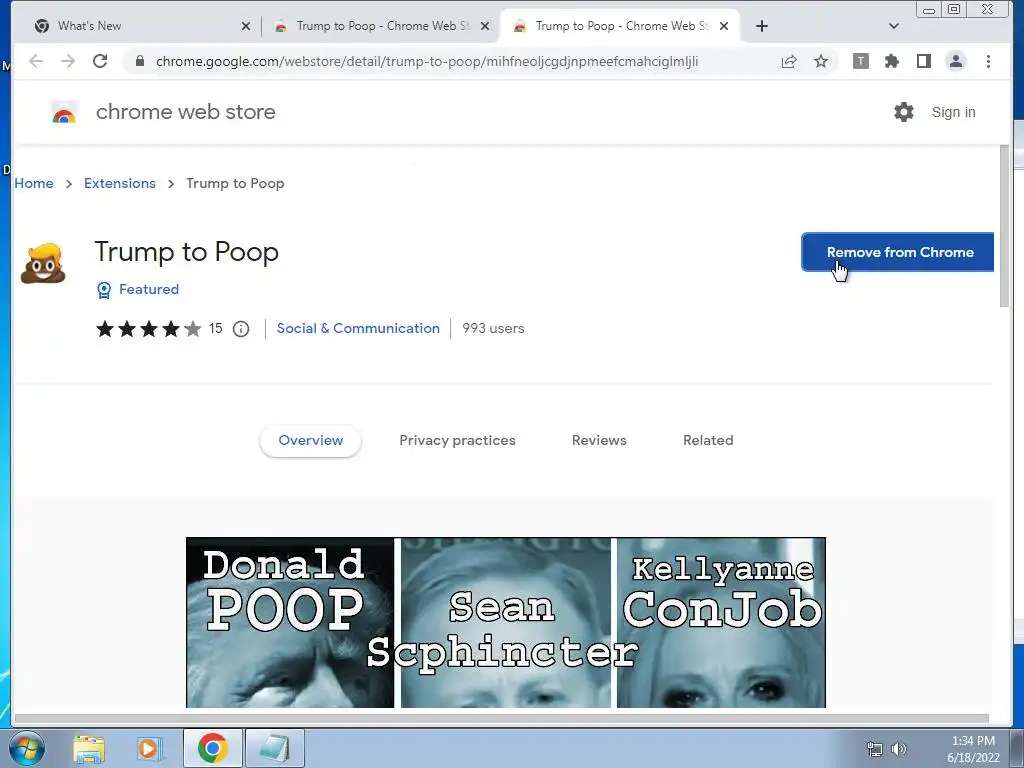Click the volume speaker tray icon
The width and height of the screenshot is (1024, 768).
[x=899, y=749]
